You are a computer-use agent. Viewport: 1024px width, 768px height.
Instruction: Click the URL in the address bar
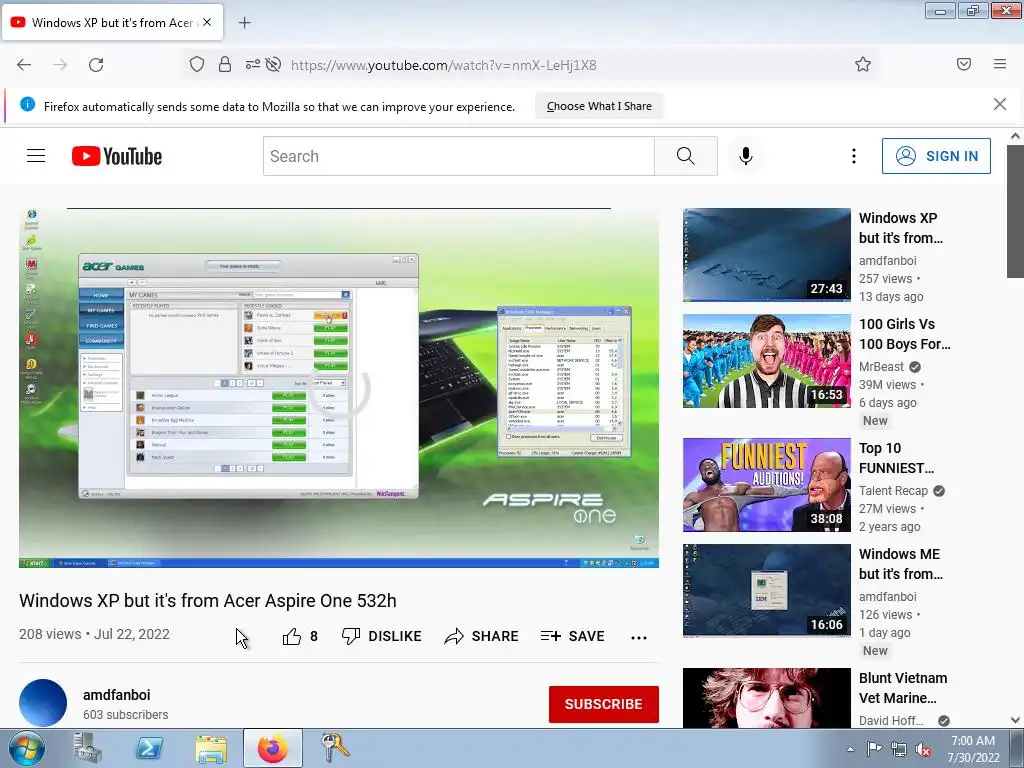443,65
